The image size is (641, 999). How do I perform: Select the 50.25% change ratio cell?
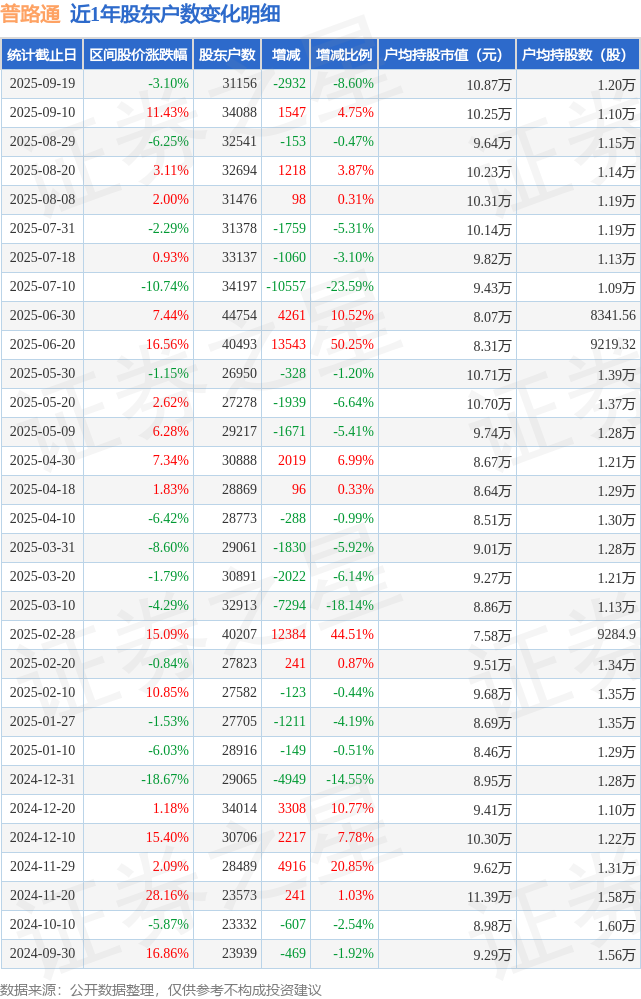(352, 345)
